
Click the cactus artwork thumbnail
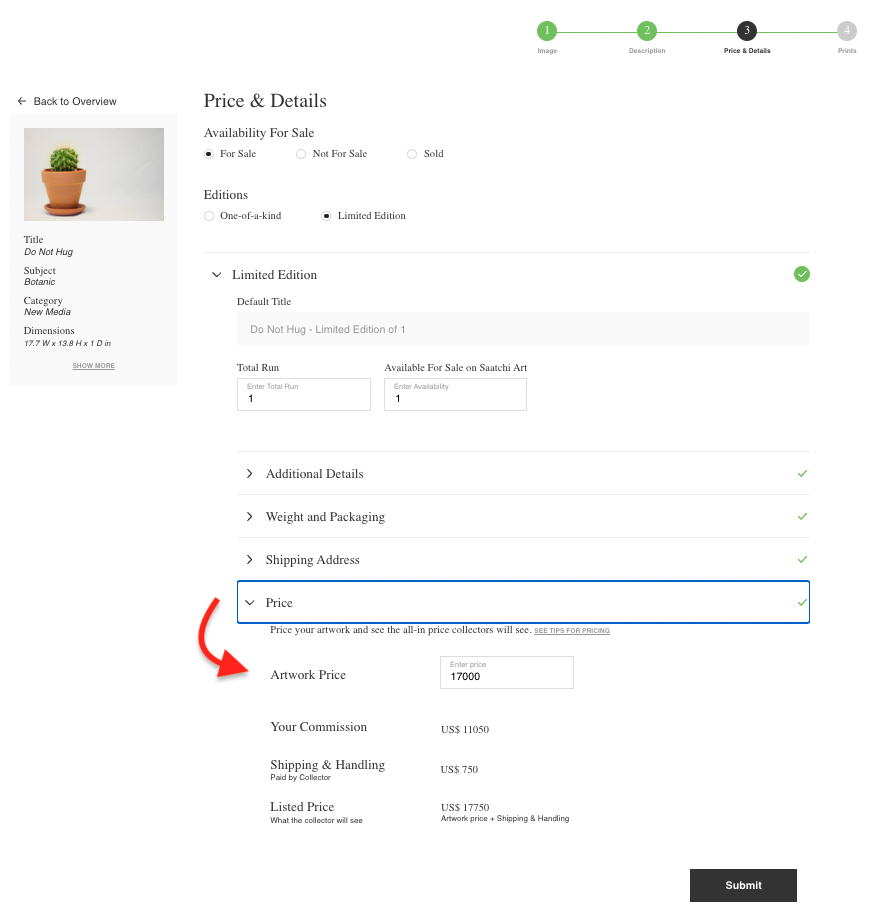coord(94,174)
